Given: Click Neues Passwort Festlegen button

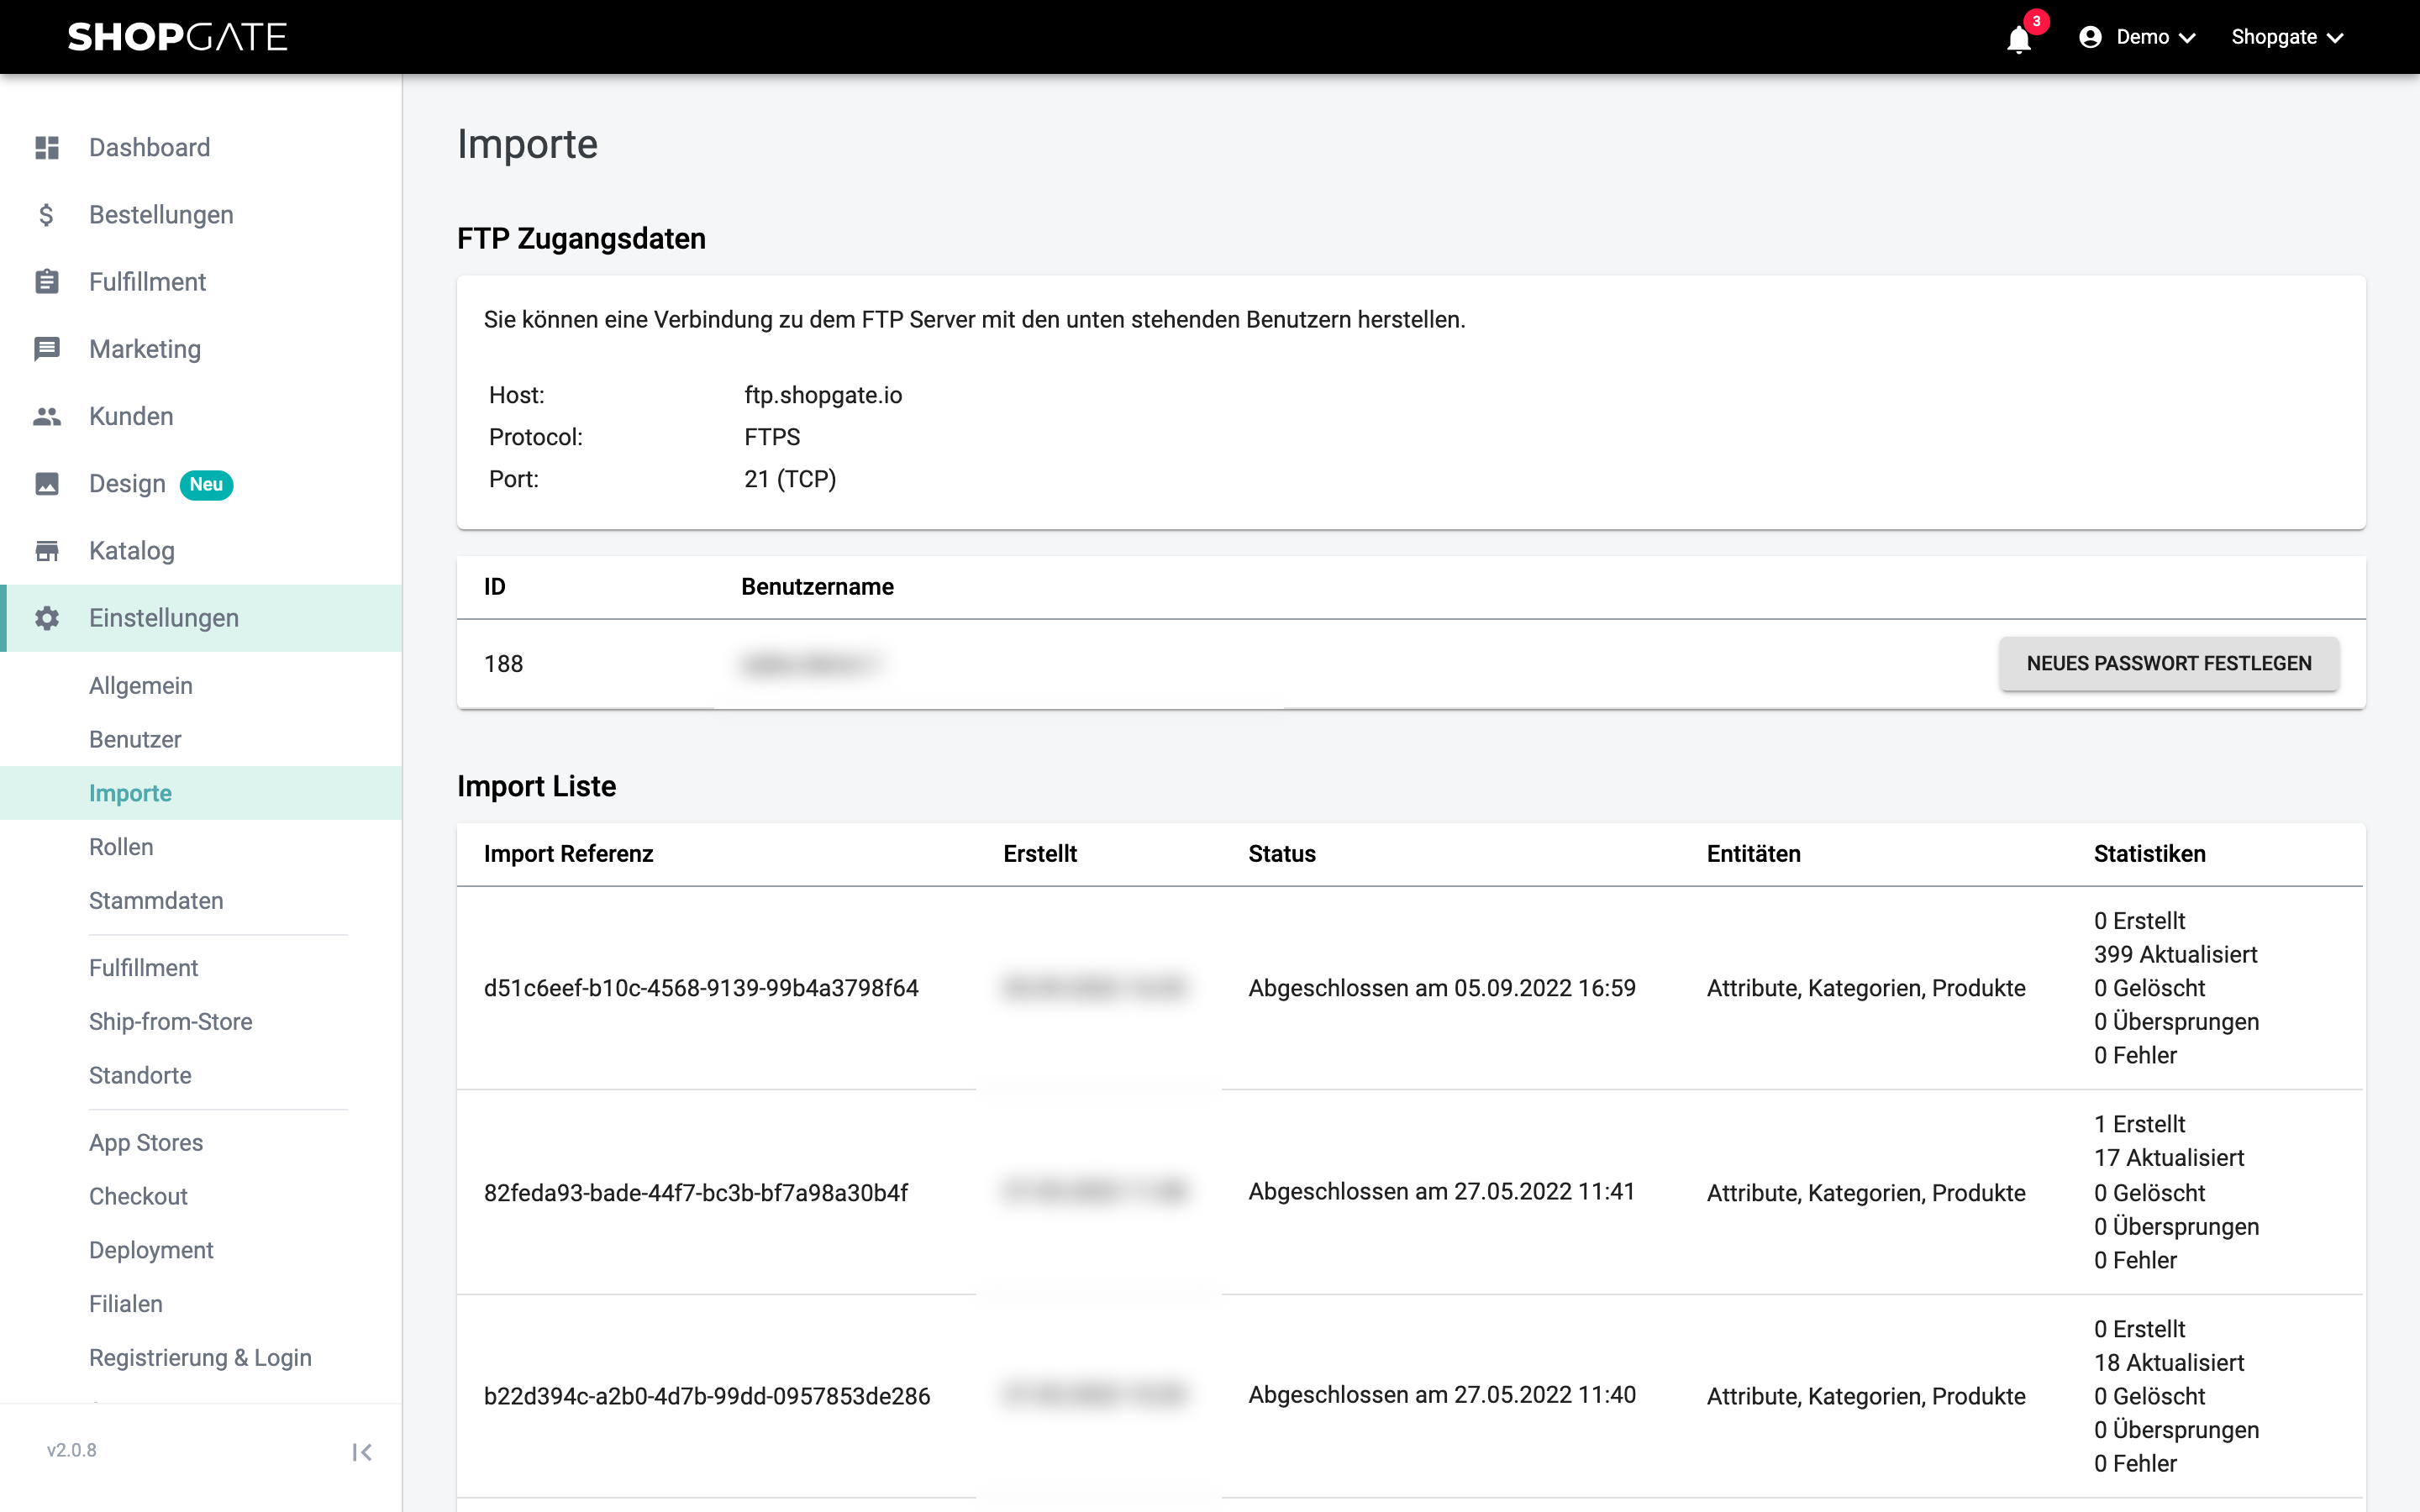Looking at the screenshot, I should coord(2169,664).
